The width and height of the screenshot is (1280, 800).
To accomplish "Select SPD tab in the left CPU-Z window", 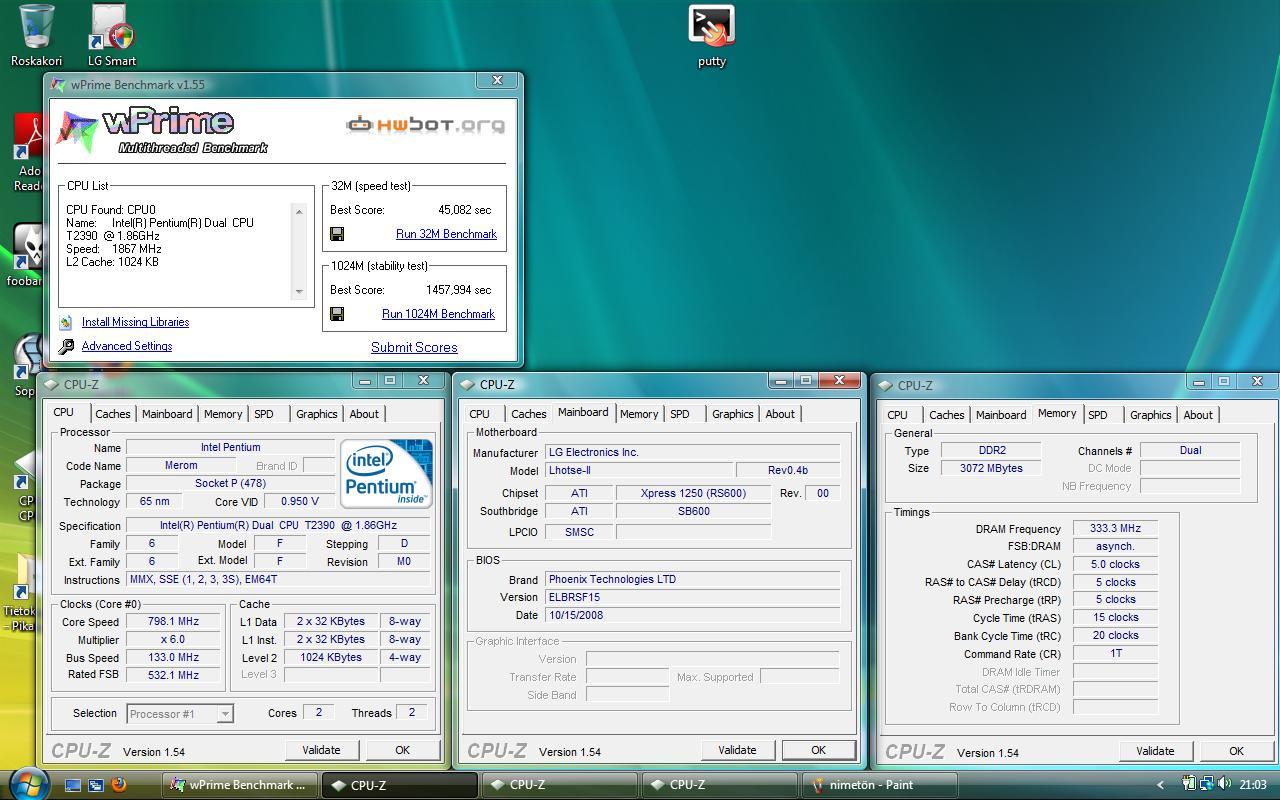I will pyautogui.click(x=263, y=414).
